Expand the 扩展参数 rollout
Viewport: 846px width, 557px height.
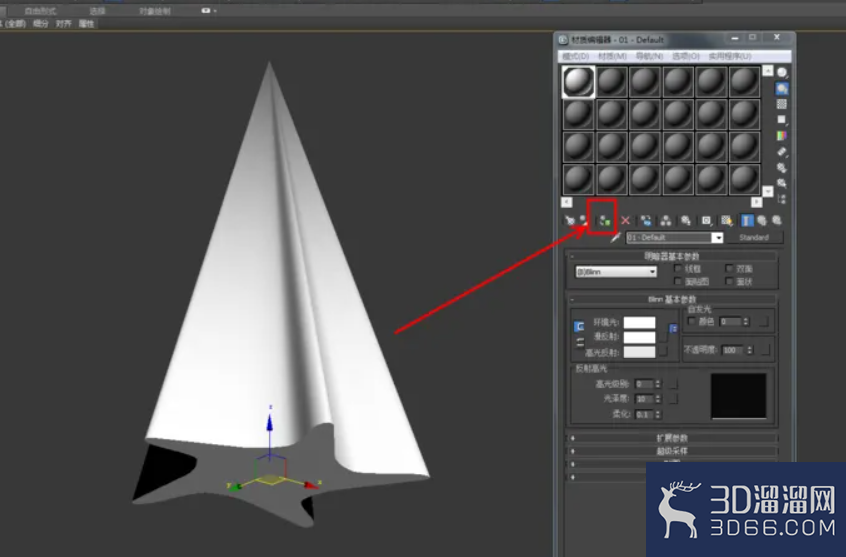[672, 438]
